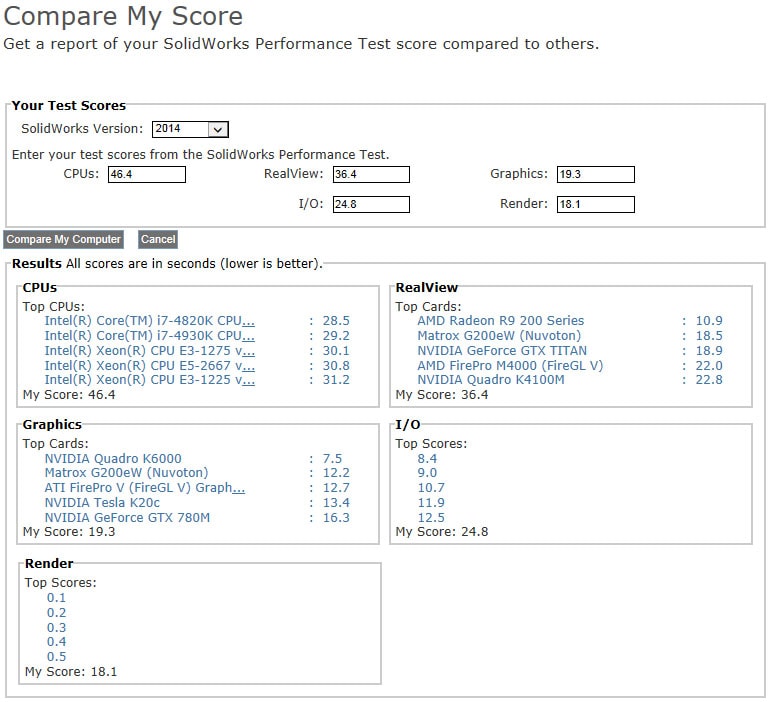Click the 10.9 RealView score link
Image resolution: width=772 pixels, height=702 pixels.
(x=709, y=321)
